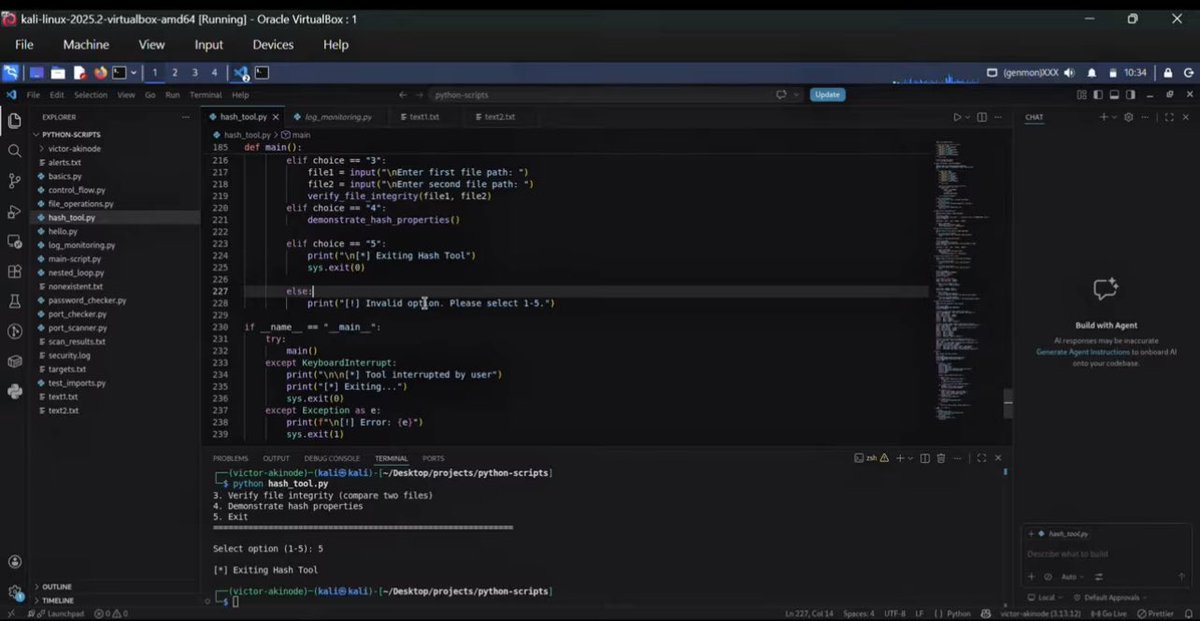The image size is (1200, 621).
Task: Split the terminal panel
Action: point(924,458)
